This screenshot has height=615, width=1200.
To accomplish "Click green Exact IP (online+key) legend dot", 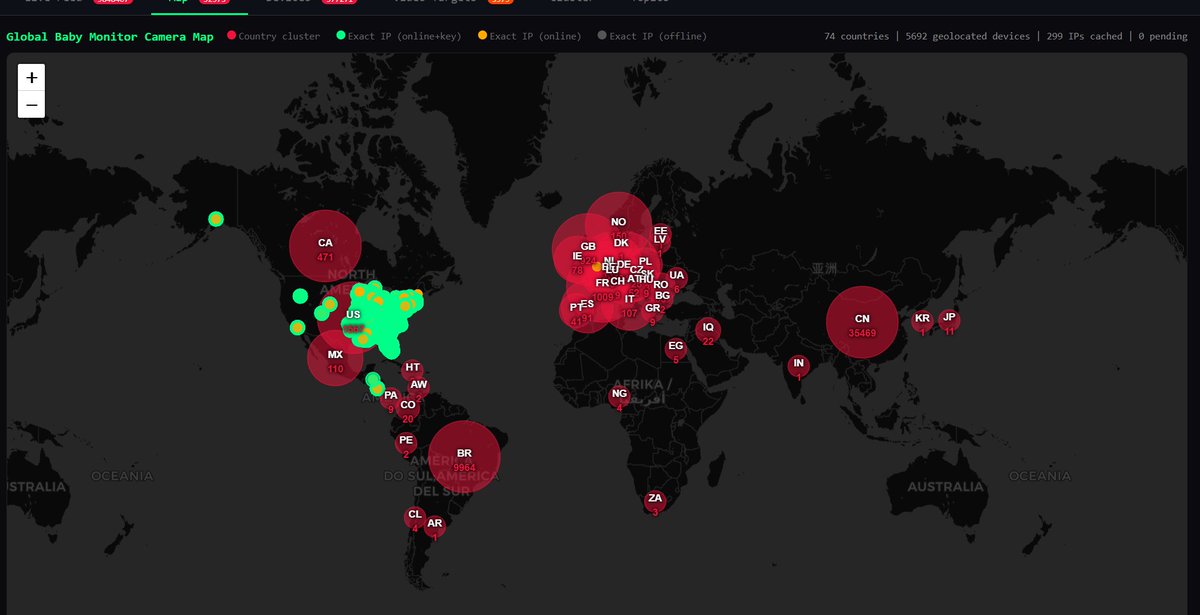I will [x=341, y=36].
